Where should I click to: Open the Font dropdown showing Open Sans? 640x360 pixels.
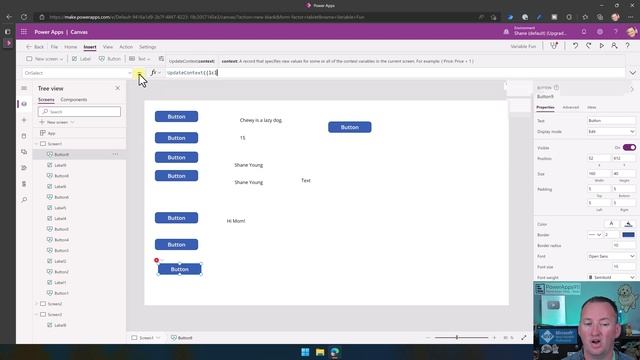click(611, 256)
